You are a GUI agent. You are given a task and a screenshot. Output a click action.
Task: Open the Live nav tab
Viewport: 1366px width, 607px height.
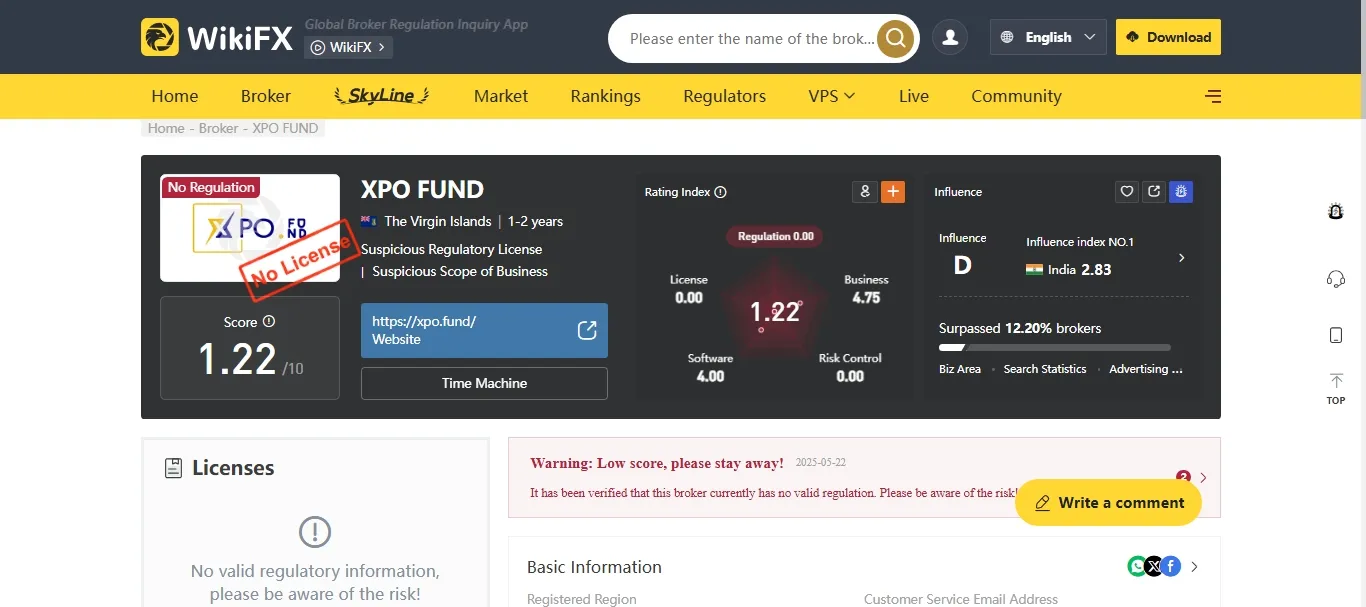pyautogui.click(x=914, y=96)
